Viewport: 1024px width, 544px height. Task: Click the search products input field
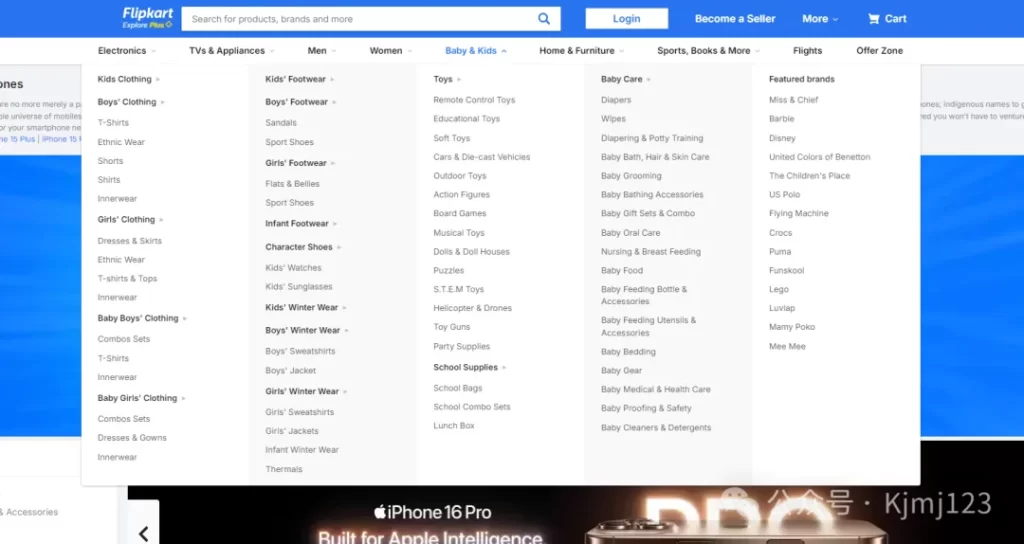[x=371, y=19]
